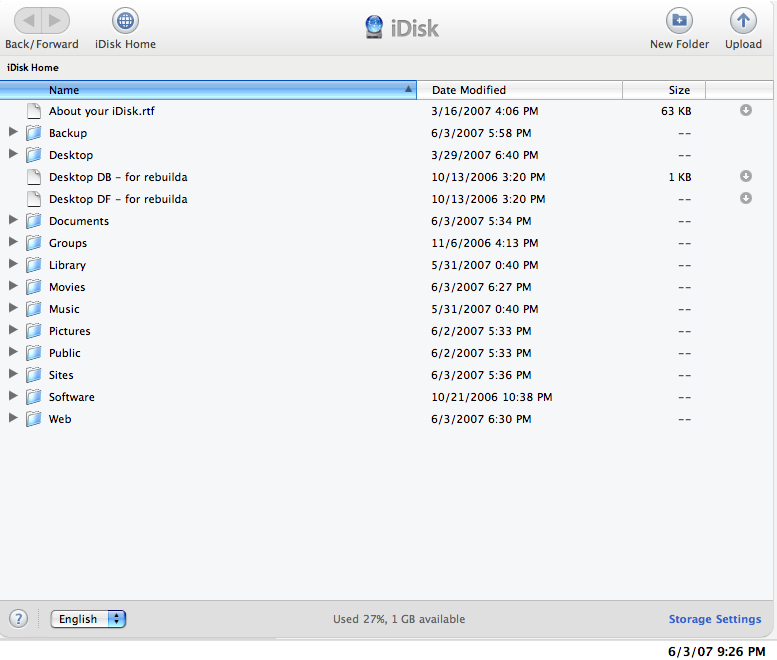Click the Desktop DF file icon
777x660 pixels.
[x=34, y=199]
